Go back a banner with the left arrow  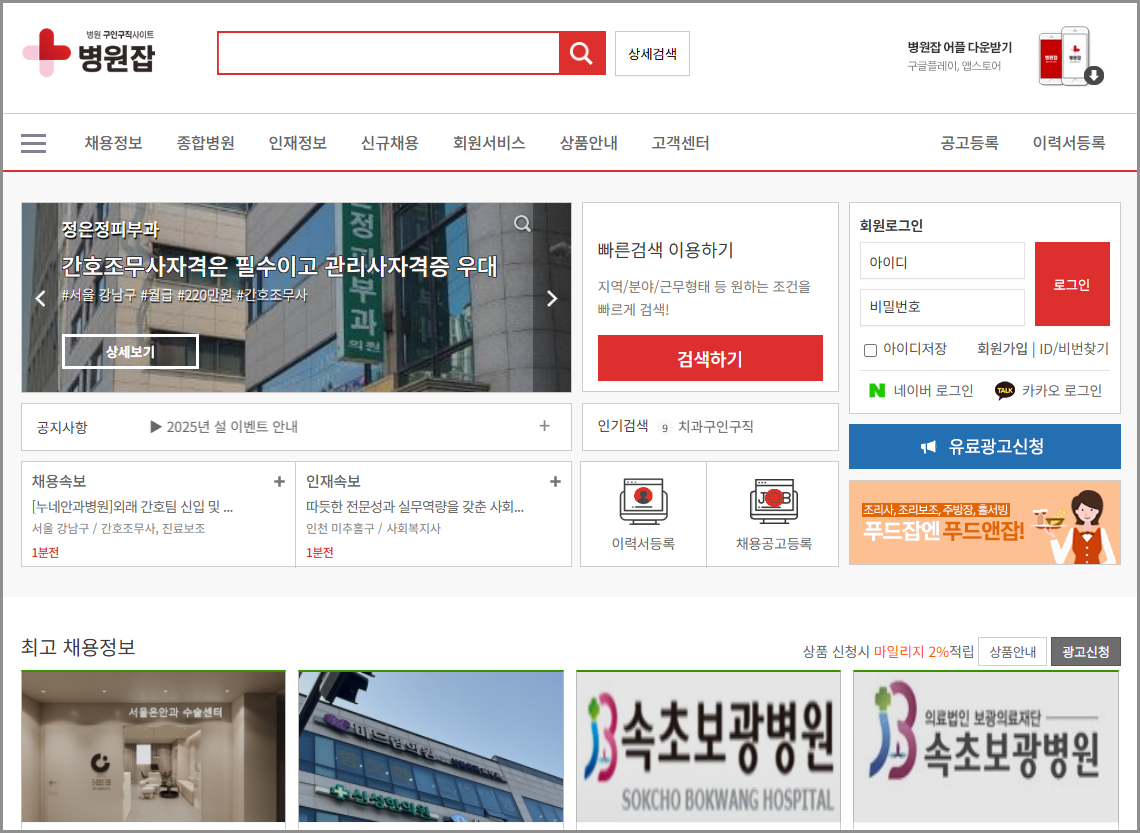click(40, 298)
